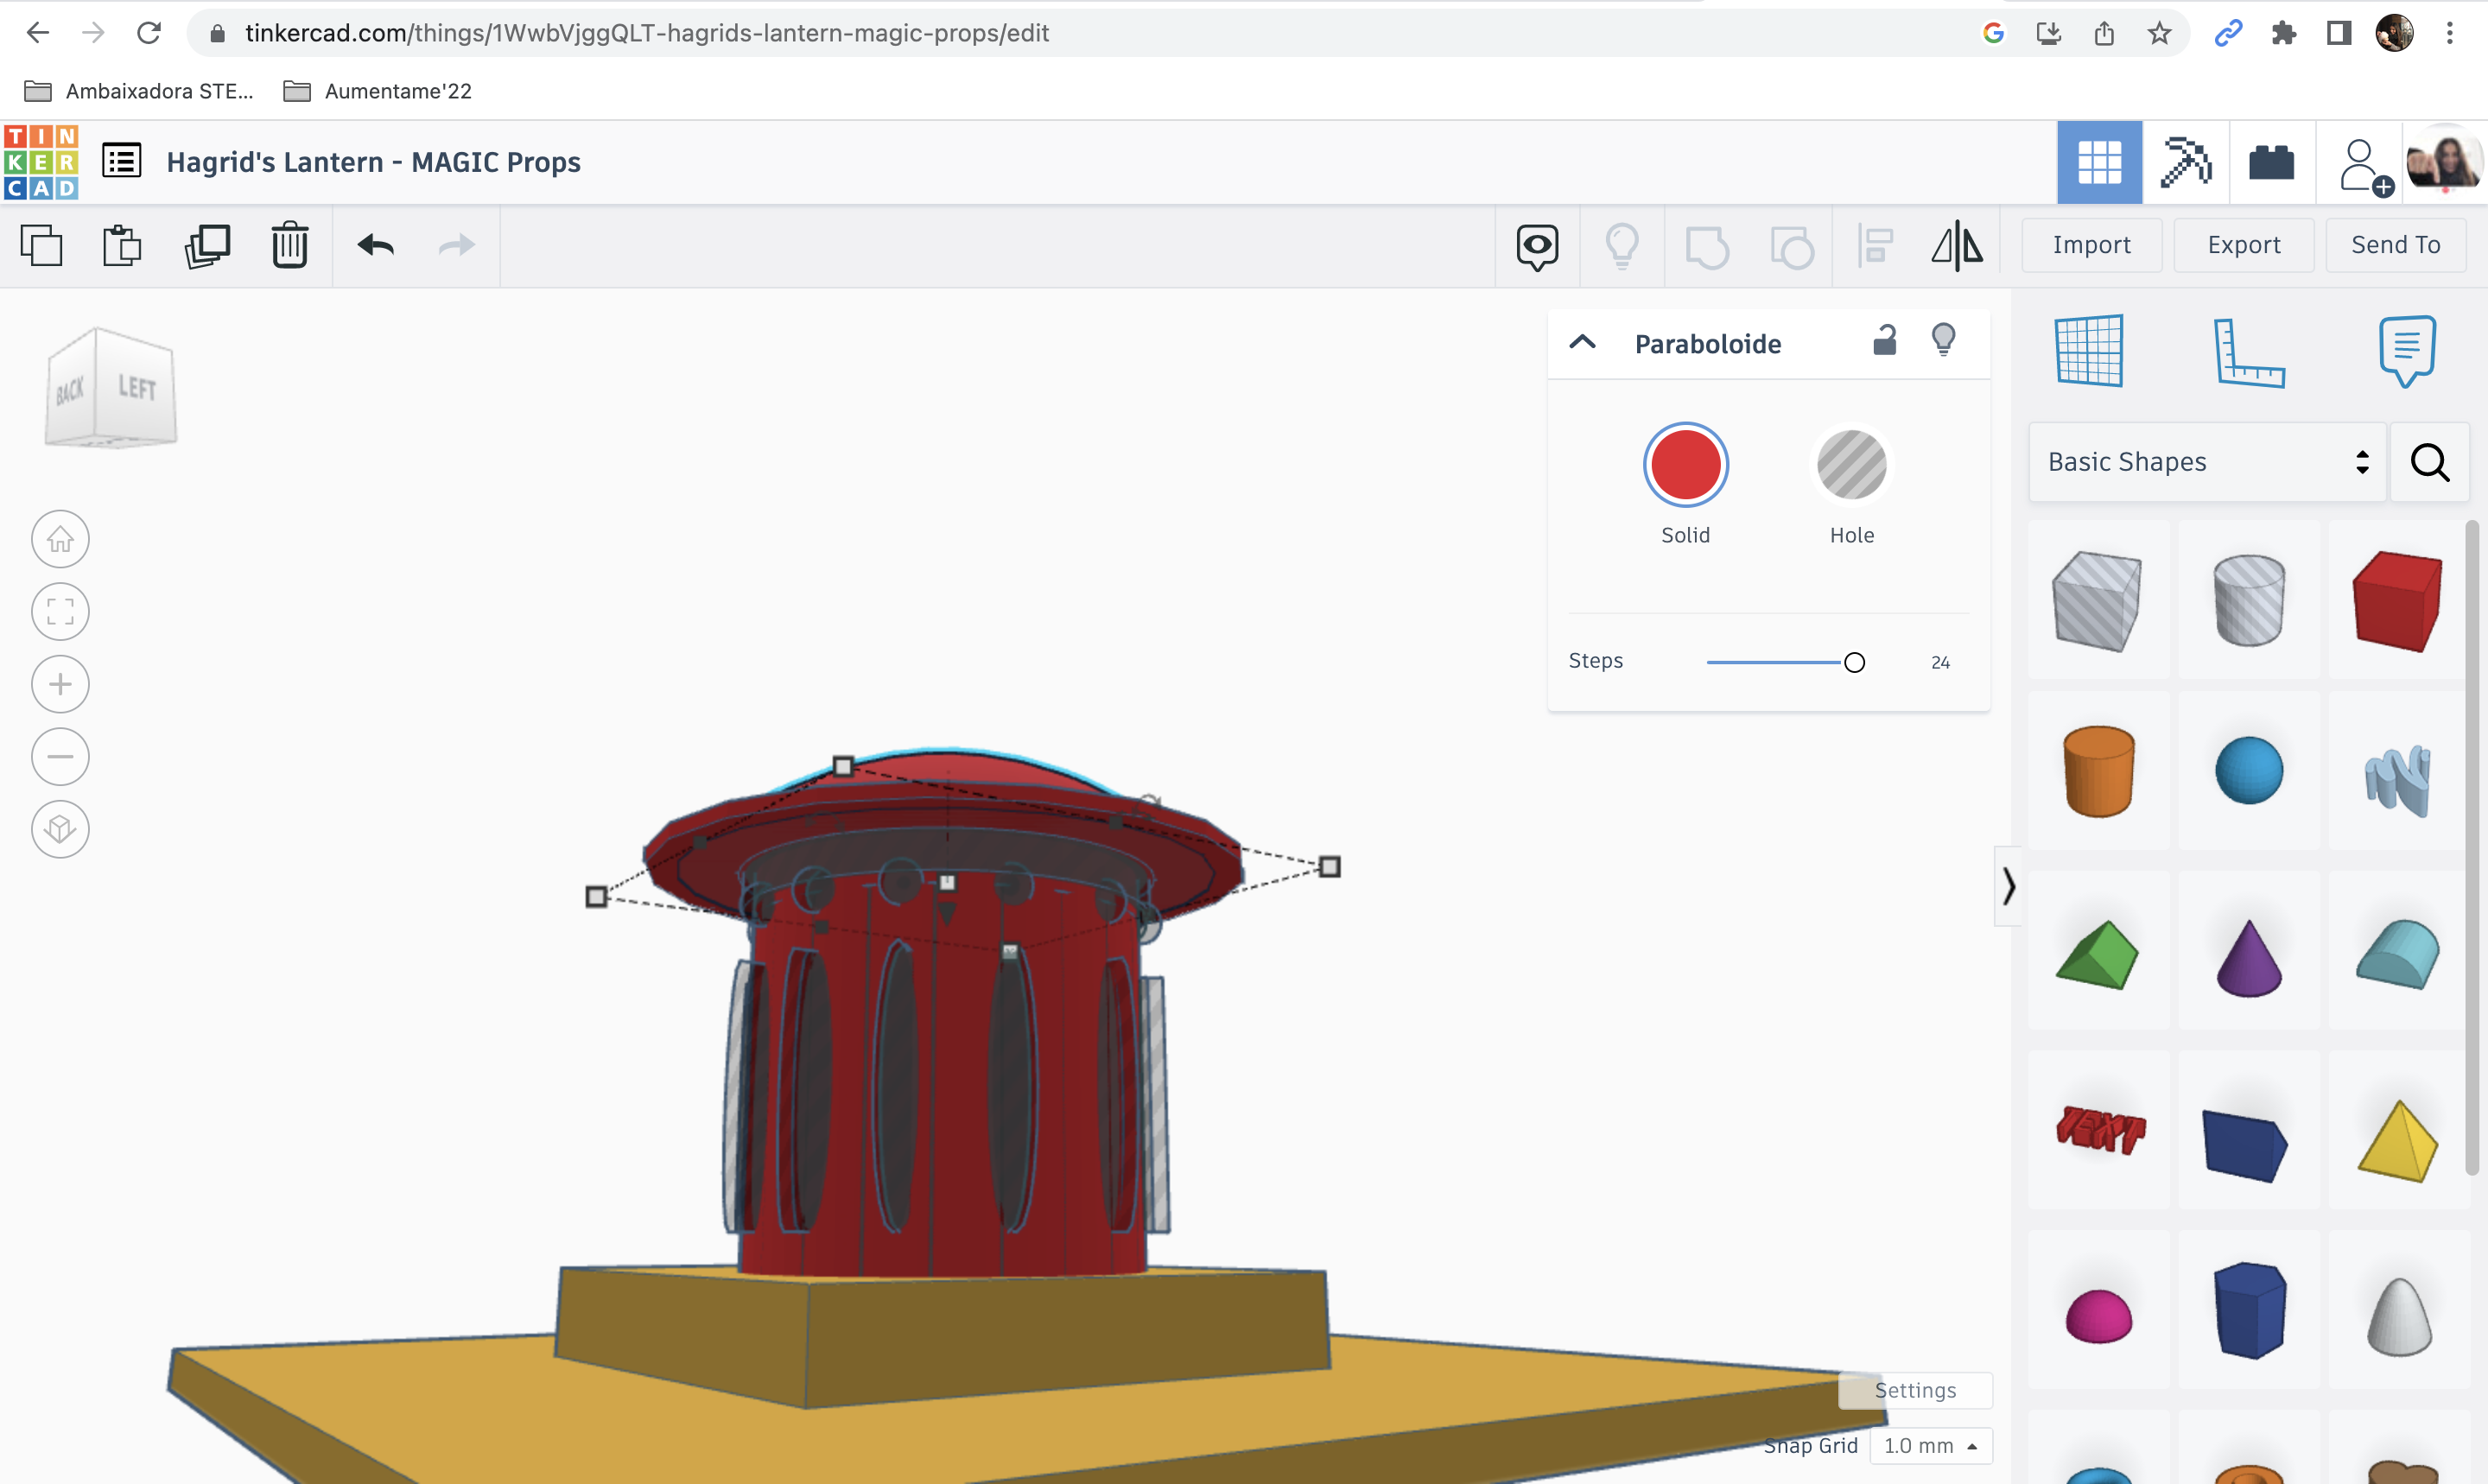Reset view to home position
2488x1484 pixels.
pyautogui.click(x=60, y=538)
